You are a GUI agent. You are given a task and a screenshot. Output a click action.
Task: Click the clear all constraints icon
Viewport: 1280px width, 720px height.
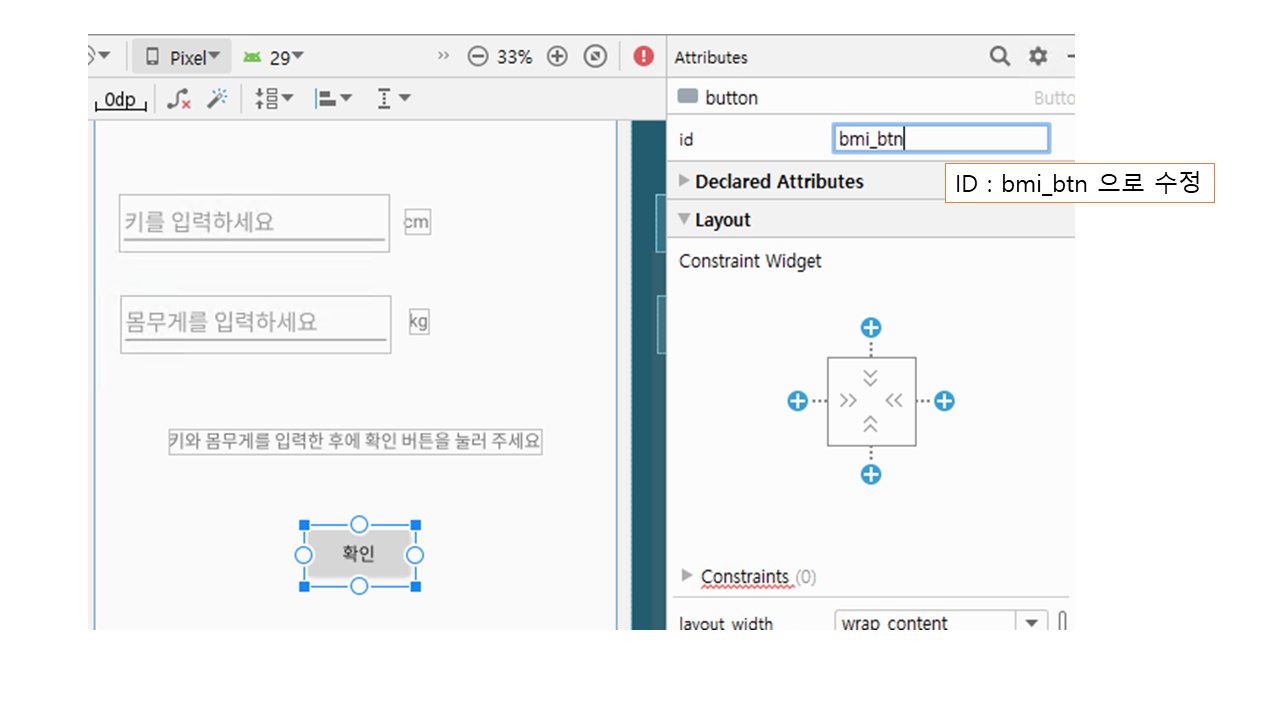[x=179, y=98]
